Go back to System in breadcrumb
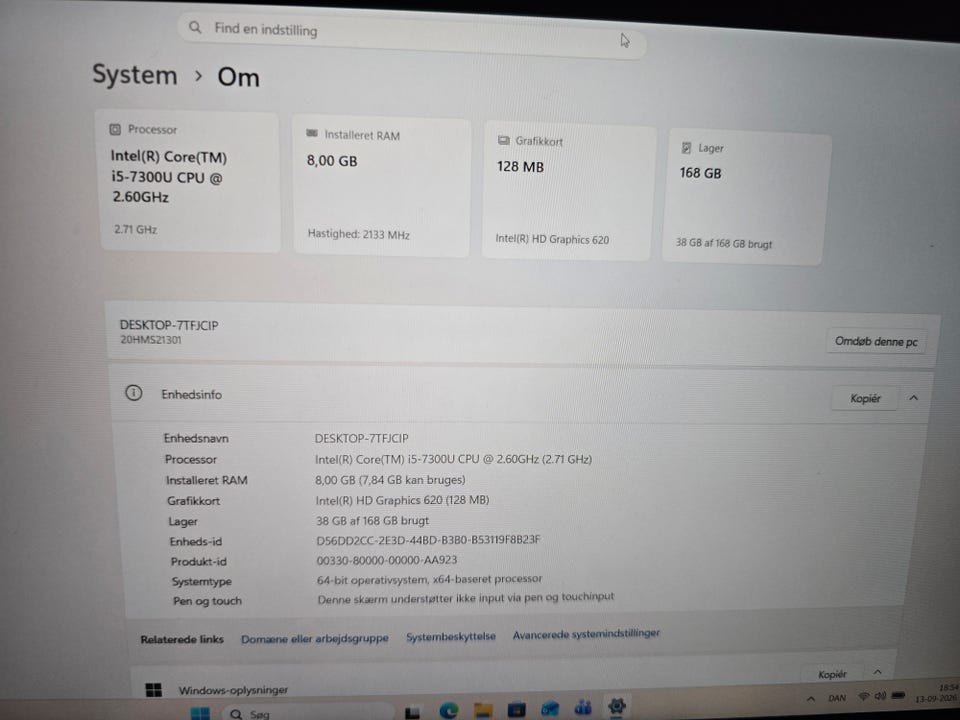Image resolution: width=960 pixels, height=720 pixels. (135, 75)
